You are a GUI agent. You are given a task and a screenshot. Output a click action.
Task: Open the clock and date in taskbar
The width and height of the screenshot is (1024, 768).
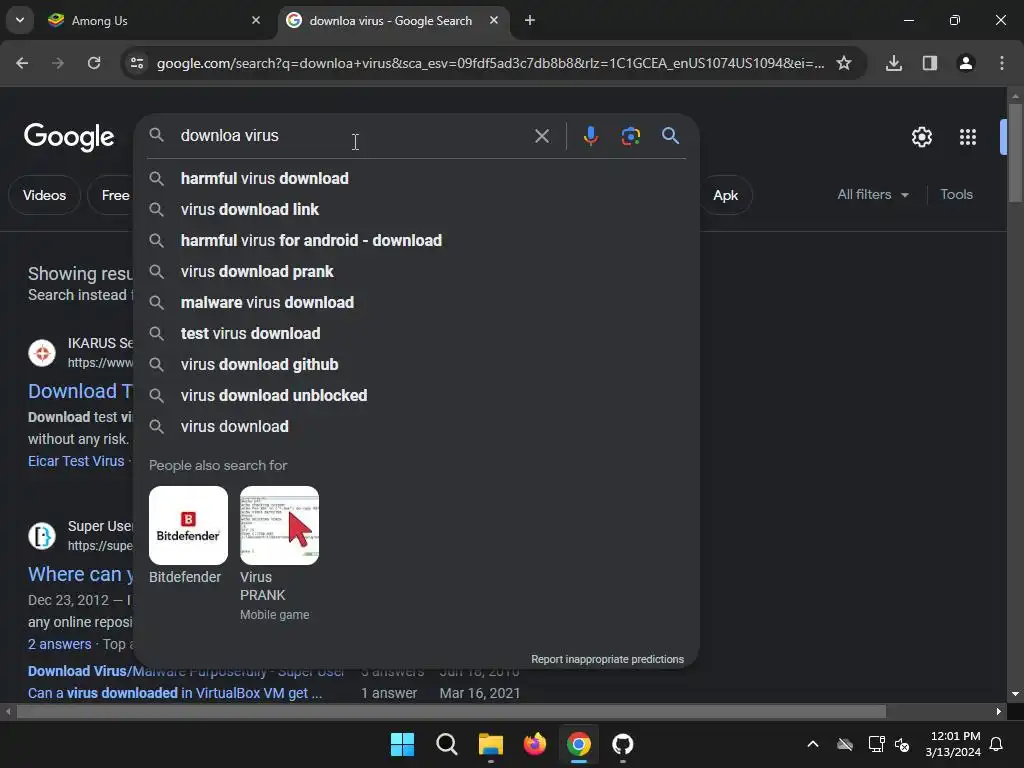[953, 744]
